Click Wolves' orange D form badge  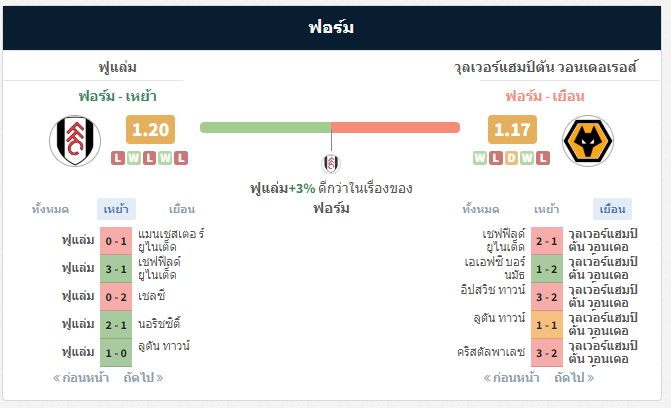click(511, 158)
